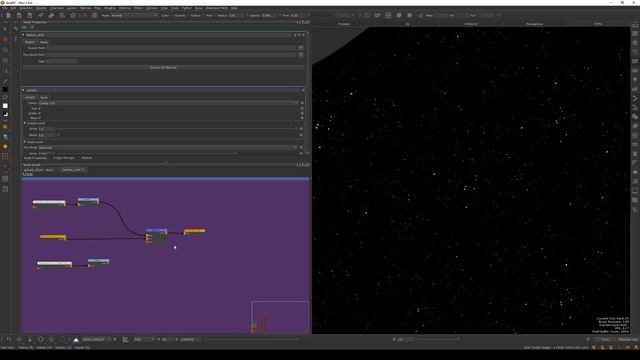Screen dimensions: 640x360
Task: Click the Opacity brush property button
Action: [180, 16]
